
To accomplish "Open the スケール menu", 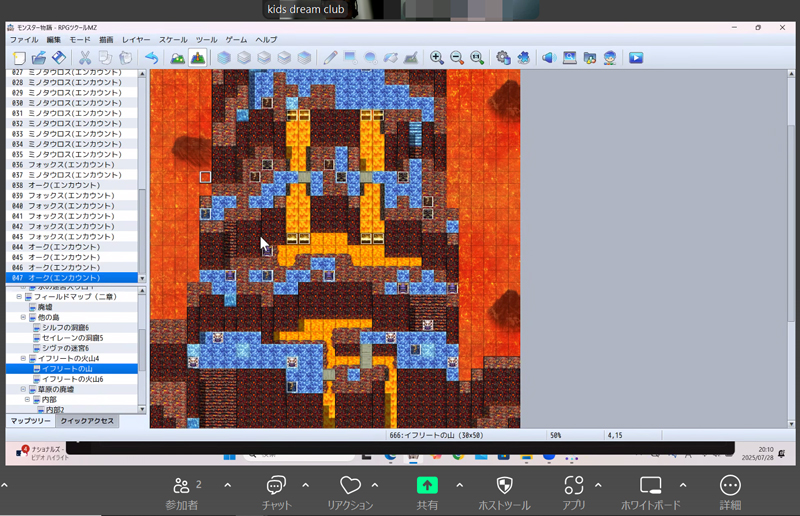I will click(173, 39).
